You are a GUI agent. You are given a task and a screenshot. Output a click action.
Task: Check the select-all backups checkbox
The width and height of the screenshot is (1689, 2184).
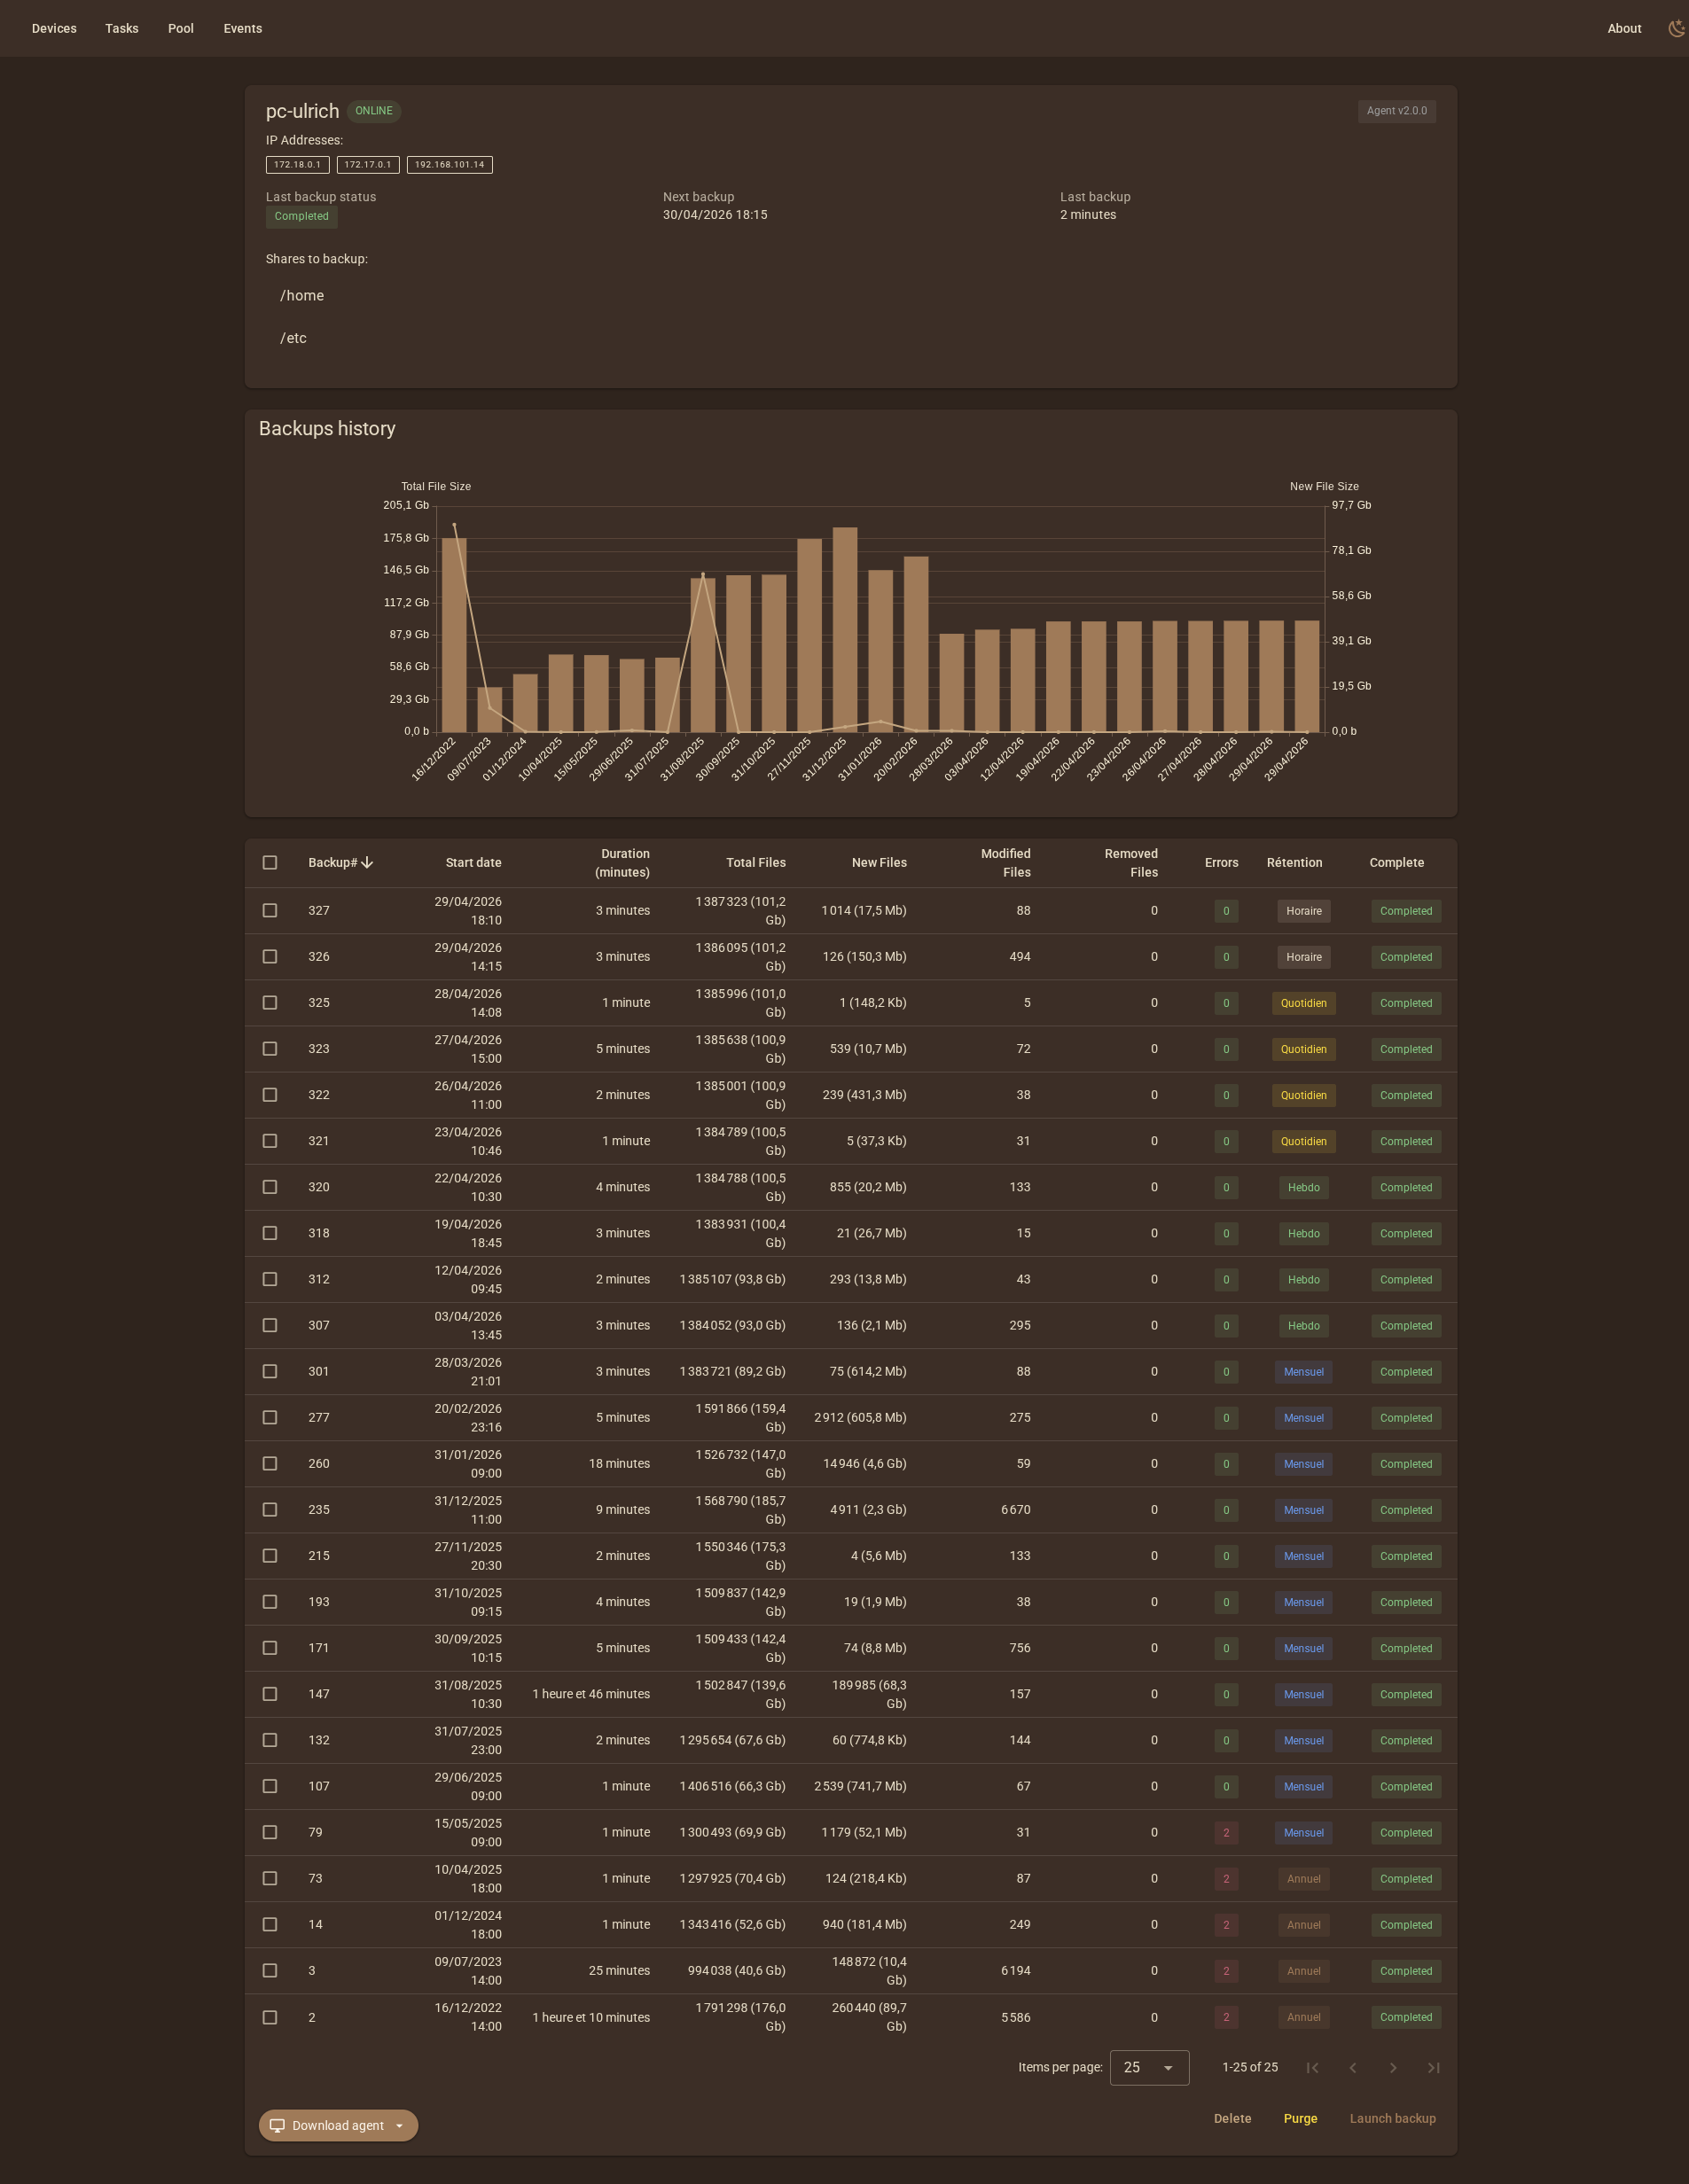pos(270,862)
